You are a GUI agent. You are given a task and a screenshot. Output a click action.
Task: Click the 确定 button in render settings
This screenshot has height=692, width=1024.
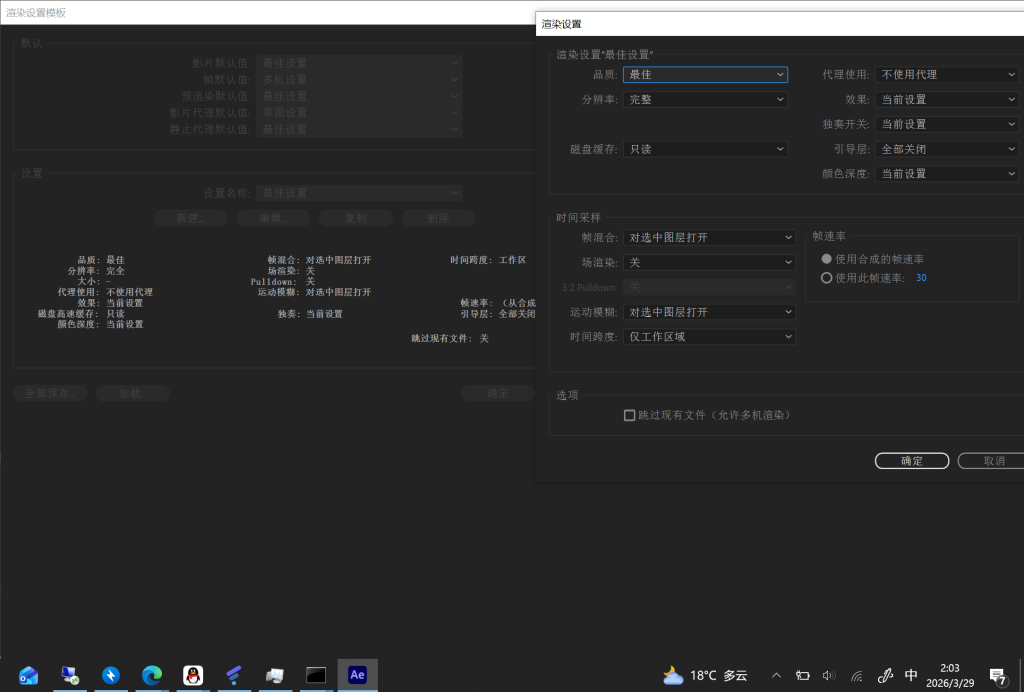pyautogui.click(x=911, y=461)
